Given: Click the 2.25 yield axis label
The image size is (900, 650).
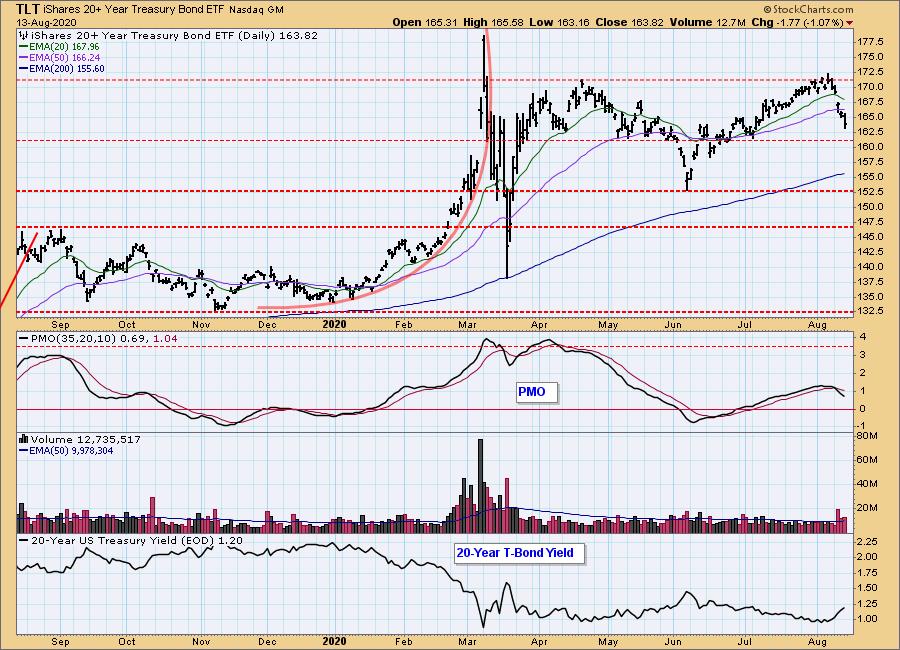Looking at the screenshot, I should (x=867, y=541).
